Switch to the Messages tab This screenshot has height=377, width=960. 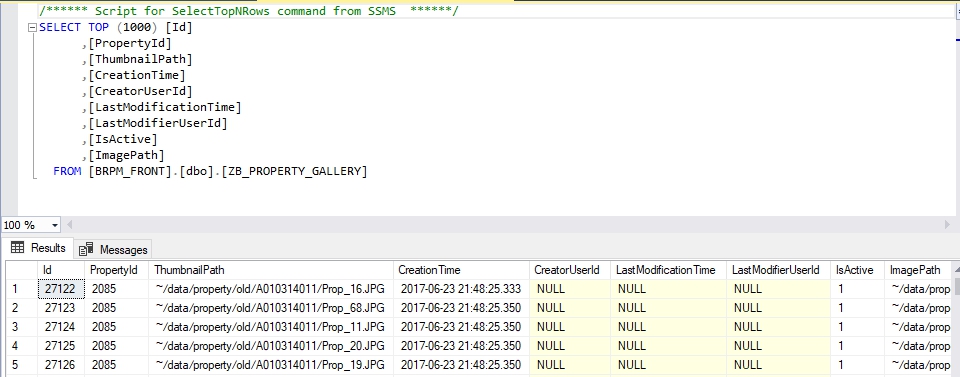click(113, 249)
